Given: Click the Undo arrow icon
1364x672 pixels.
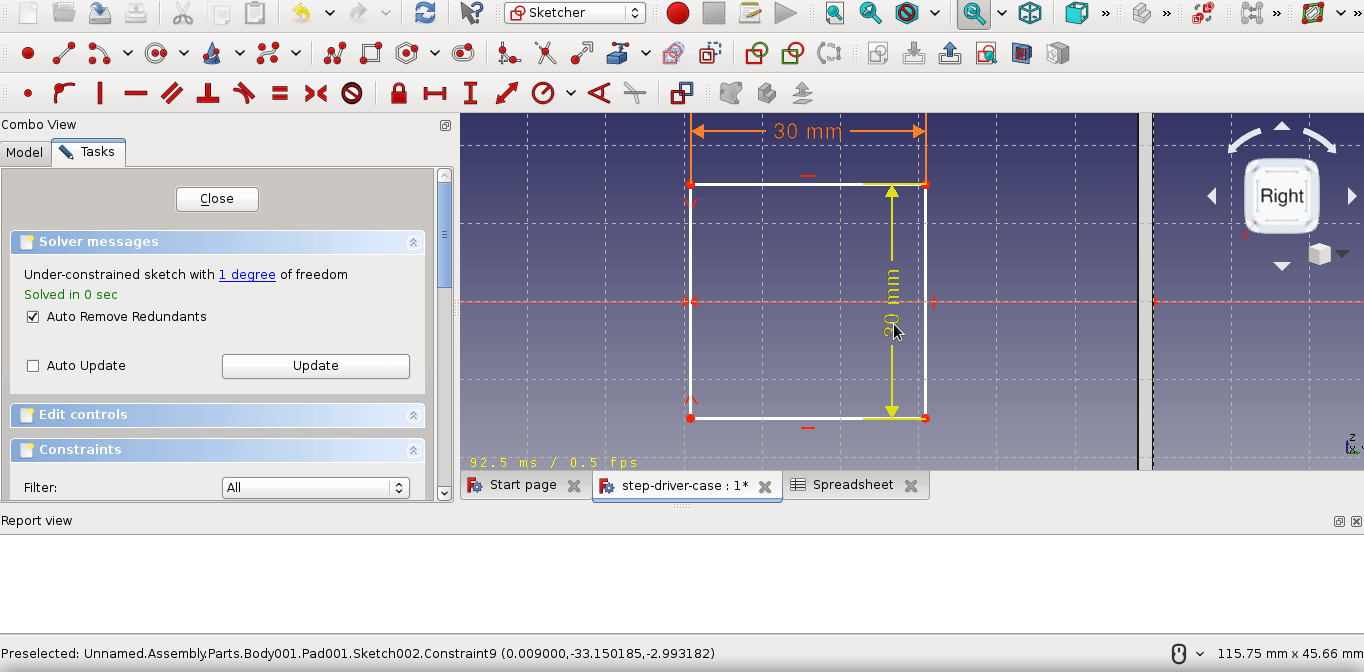Looking at the screenshot, I should click(300, 13).
